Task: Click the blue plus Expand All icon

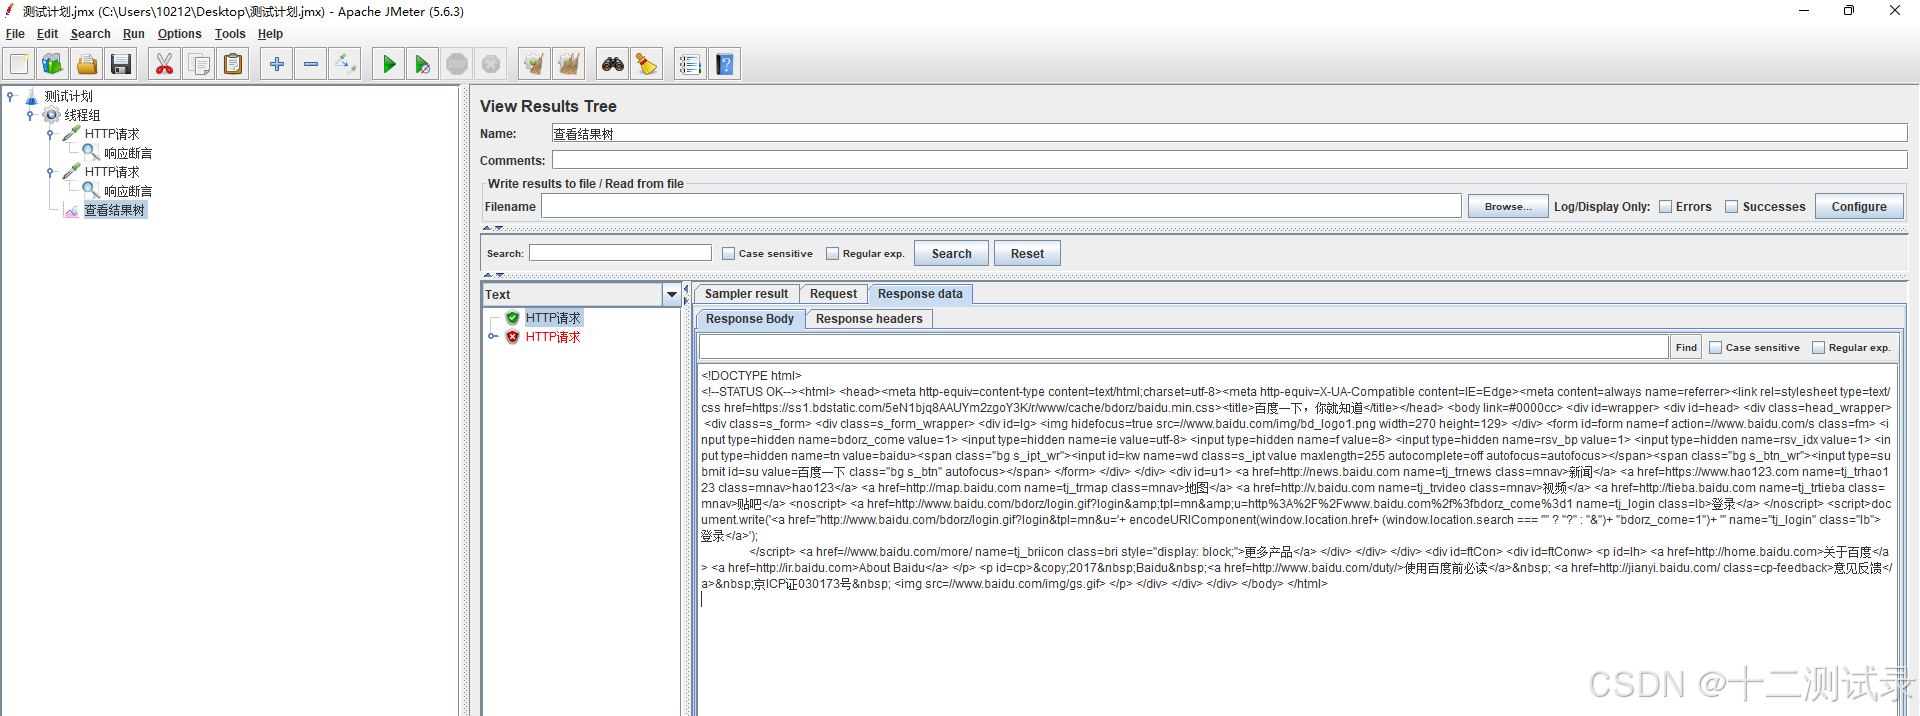Action: click(x=277, y=64)
